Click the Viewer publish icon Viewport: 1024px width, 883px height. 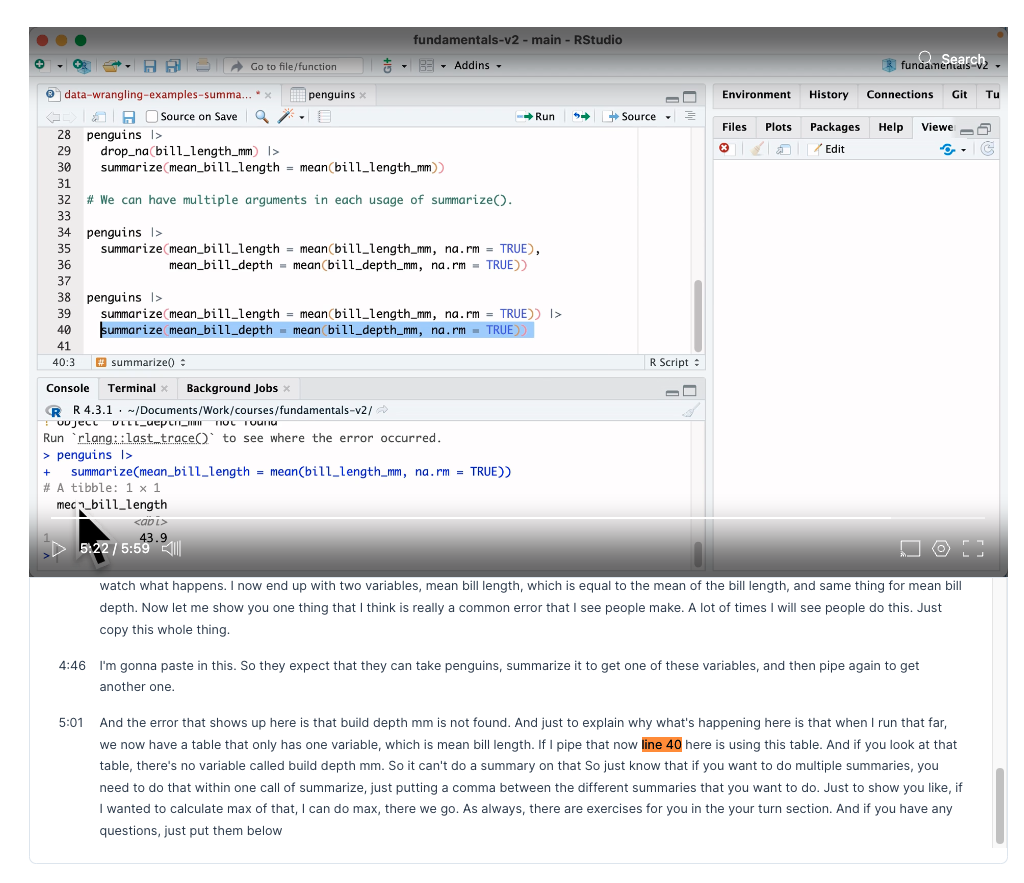[x=948, y=150]
